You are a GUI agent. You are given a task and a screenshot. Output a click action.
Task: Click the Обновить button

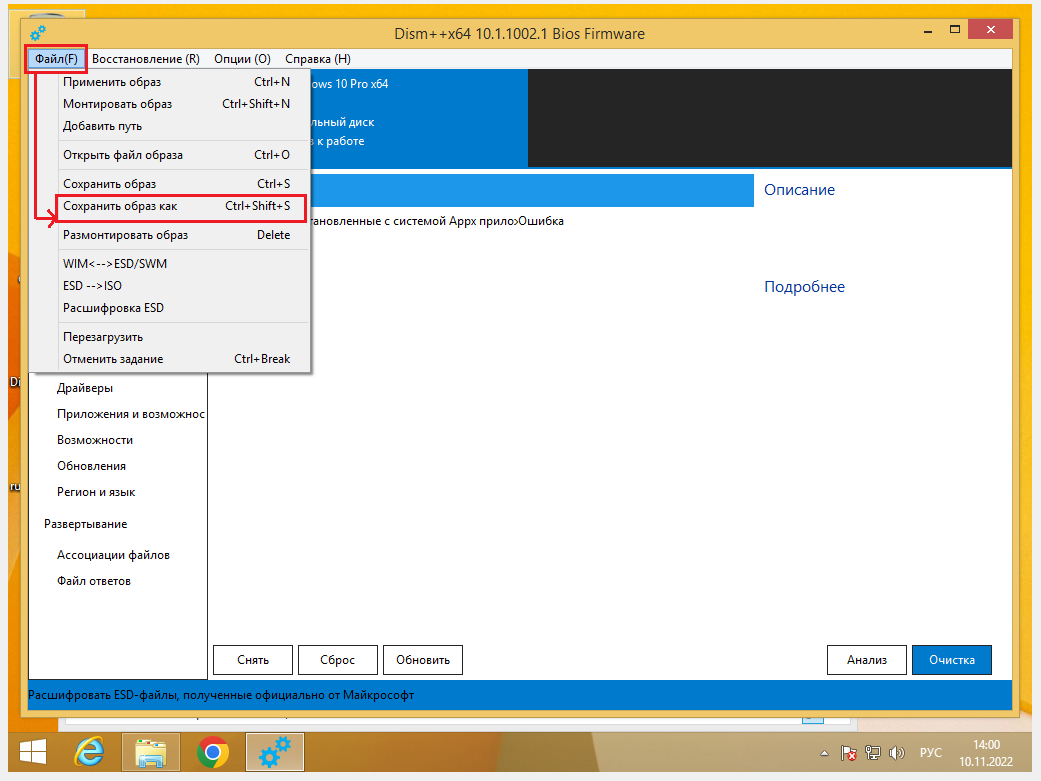pyautogui.click(x=423, y=660)
